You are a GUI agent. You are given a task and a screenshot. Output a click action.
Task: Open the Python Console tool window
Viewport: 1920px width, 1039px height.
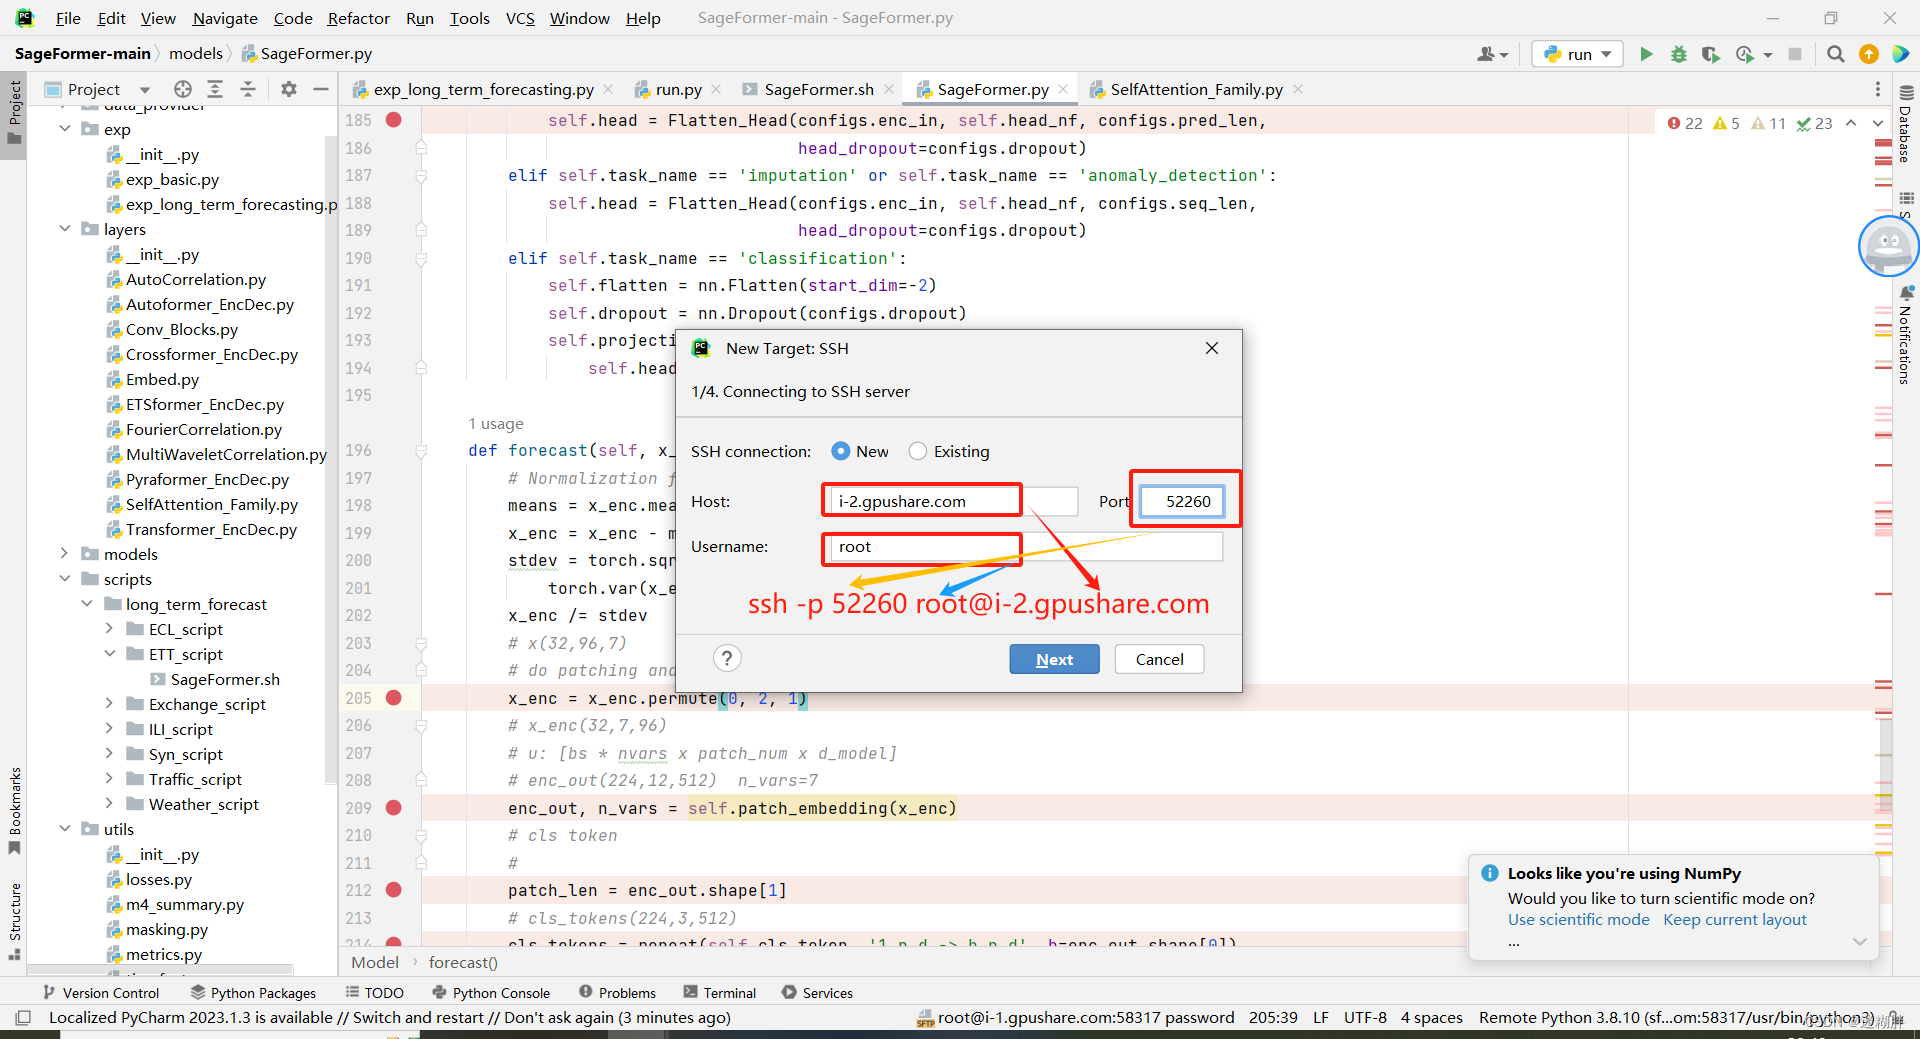491,992
